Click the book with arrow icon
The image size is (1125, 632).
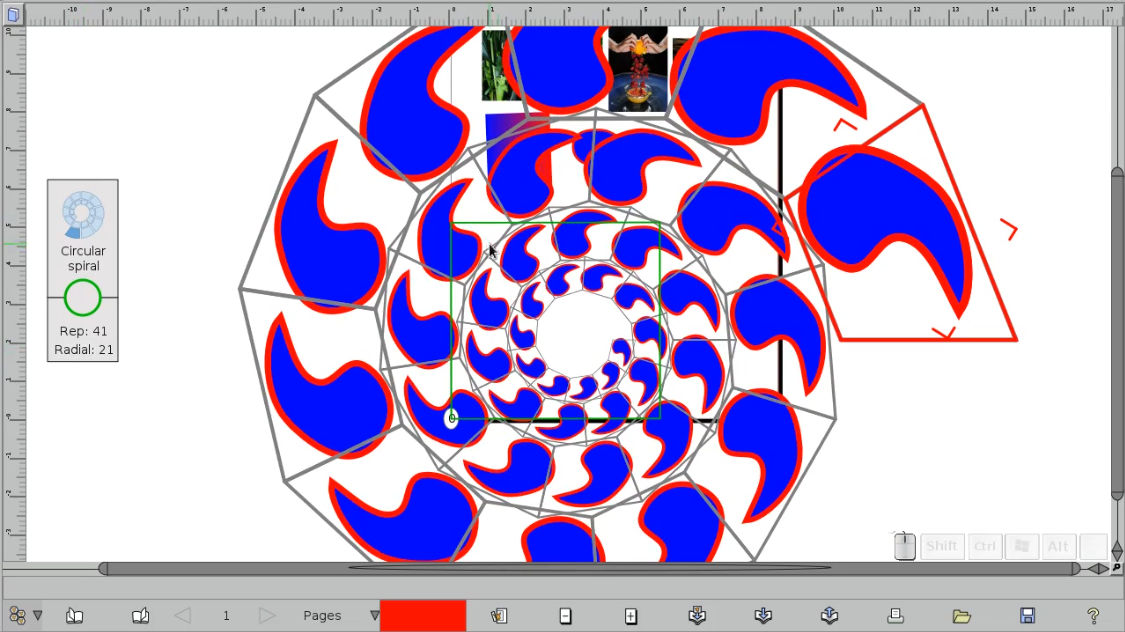(x=141, y=615)
